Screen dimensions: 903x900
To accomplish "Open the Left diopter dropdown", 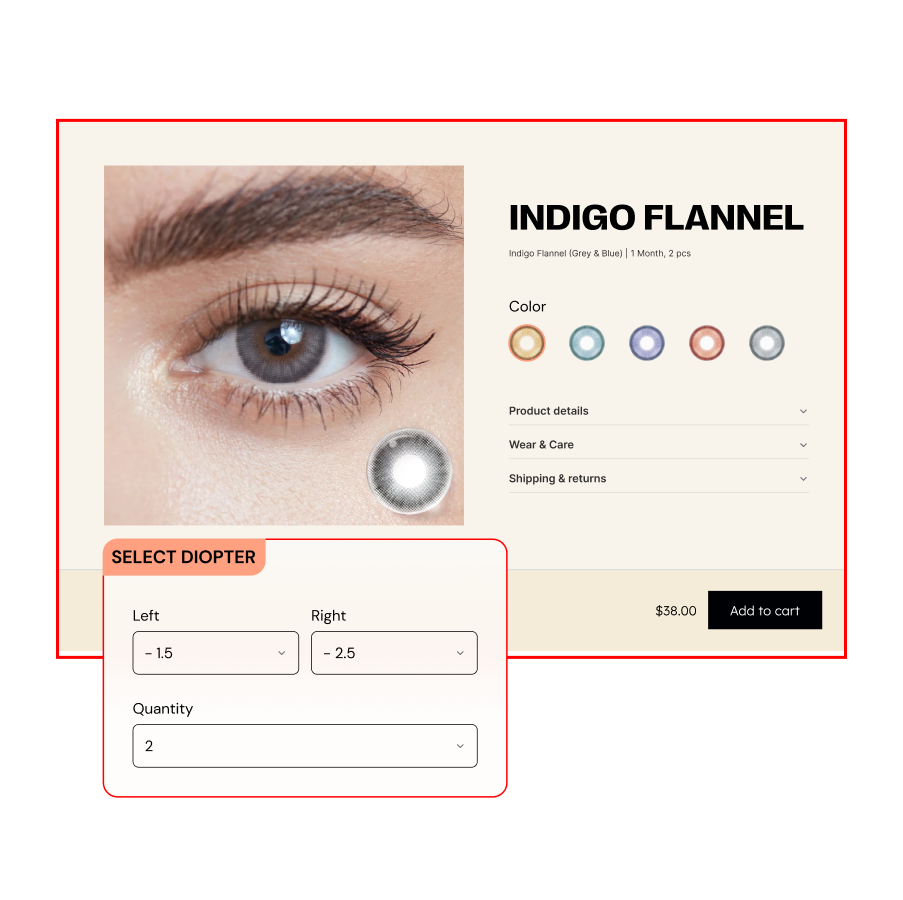I will [215, 652].
